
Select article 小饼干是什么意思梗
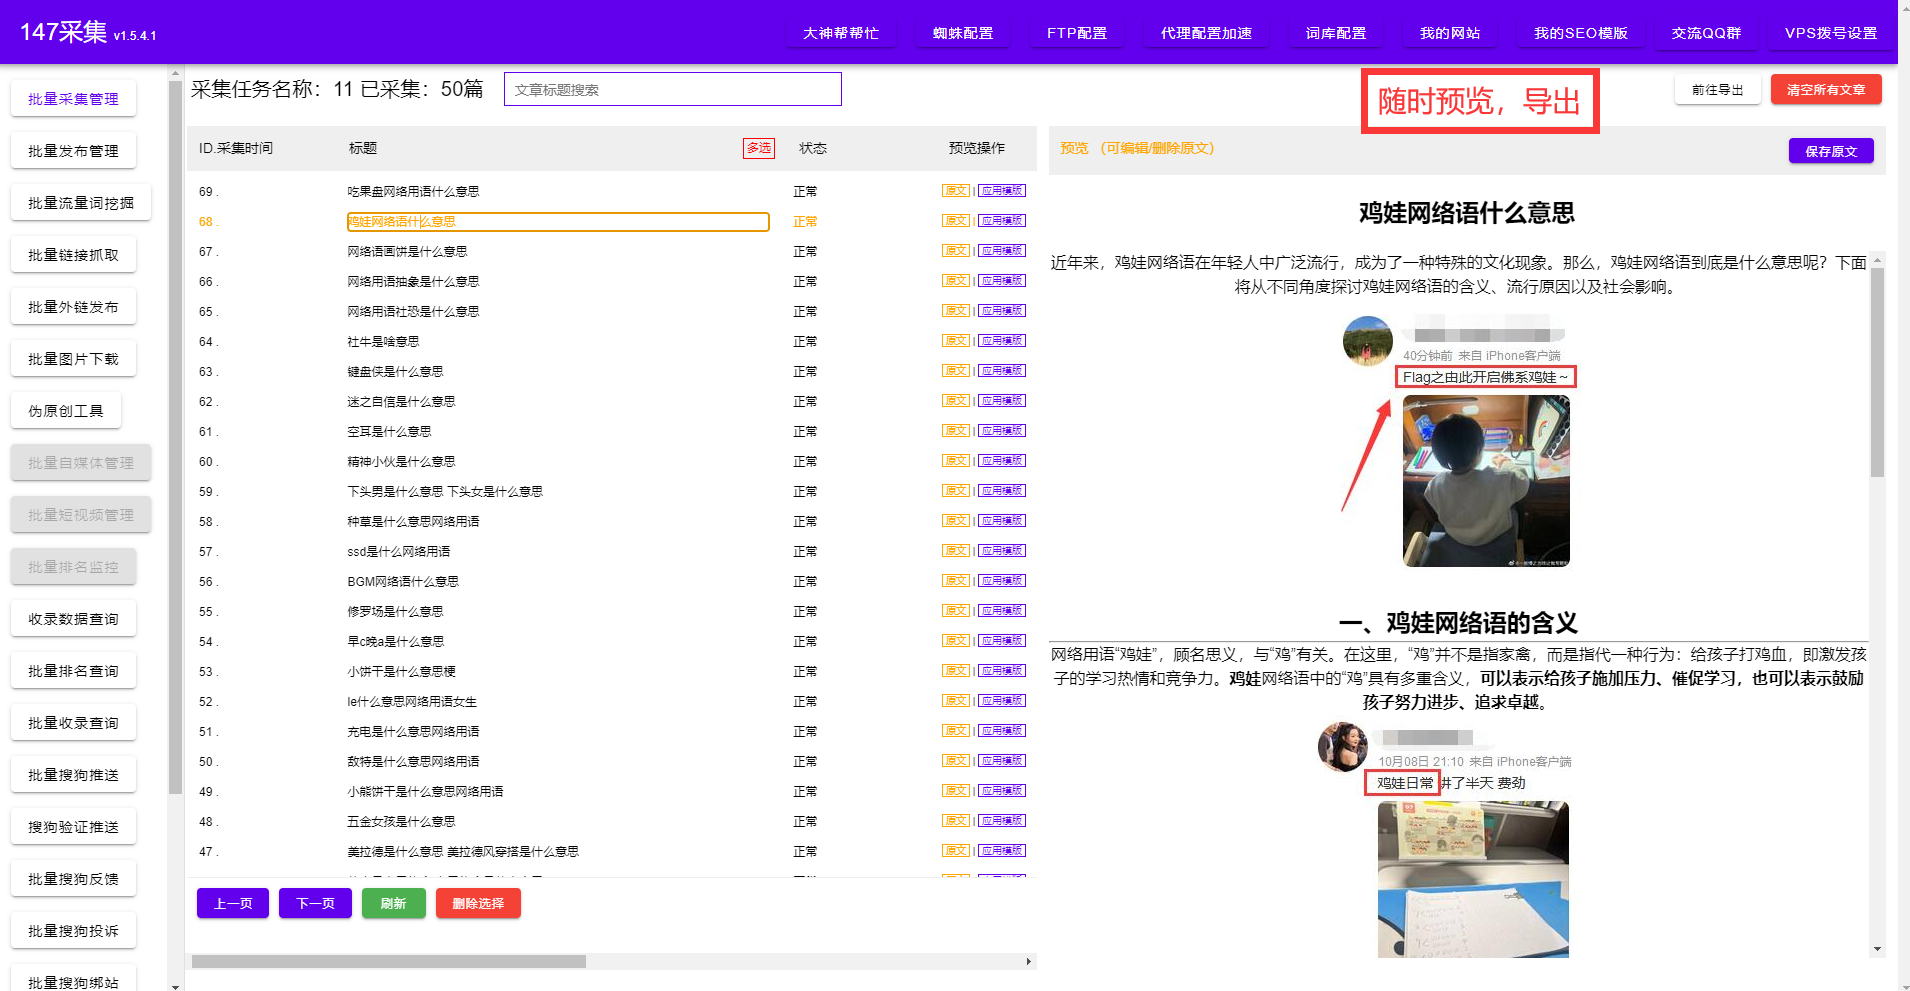tap(401, 671)
